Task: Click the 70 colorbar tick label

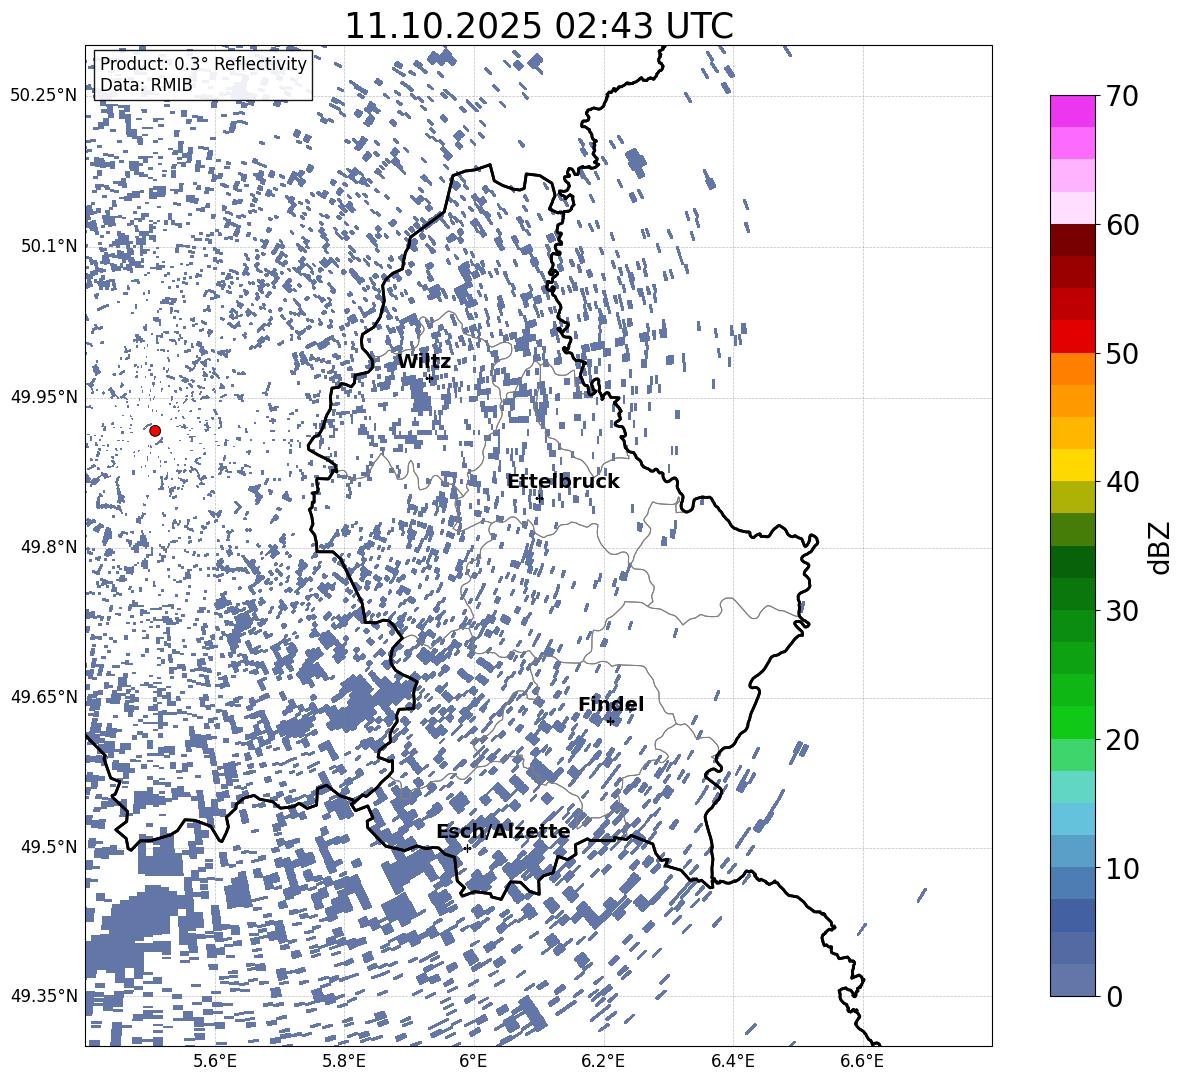Action: [x=1122, y=96]
